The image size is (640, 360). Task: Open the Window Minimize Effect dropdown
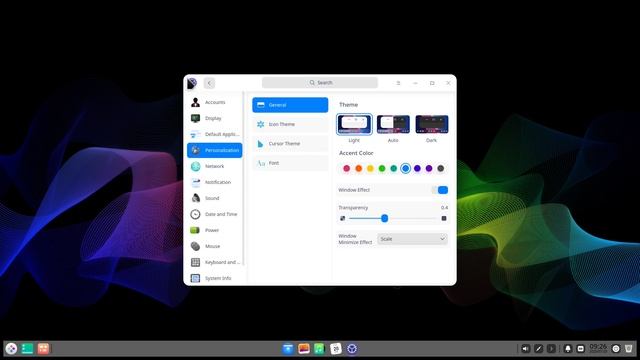point(412,239)
